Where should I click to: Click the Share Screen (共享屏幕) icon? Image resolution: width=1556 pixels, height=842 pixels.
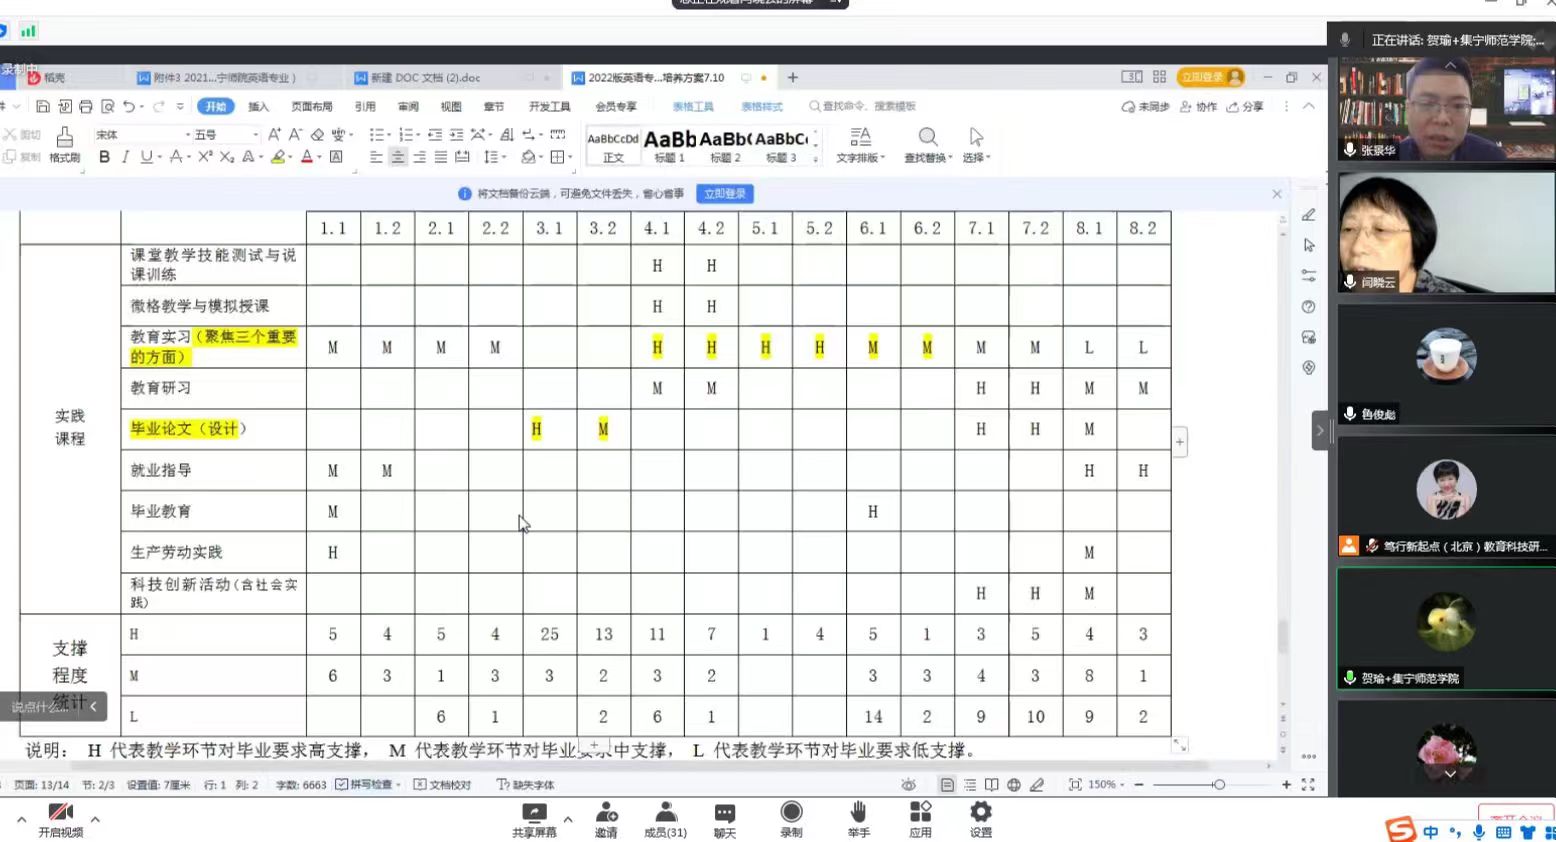pyautogui.click(x=534, y=818)
